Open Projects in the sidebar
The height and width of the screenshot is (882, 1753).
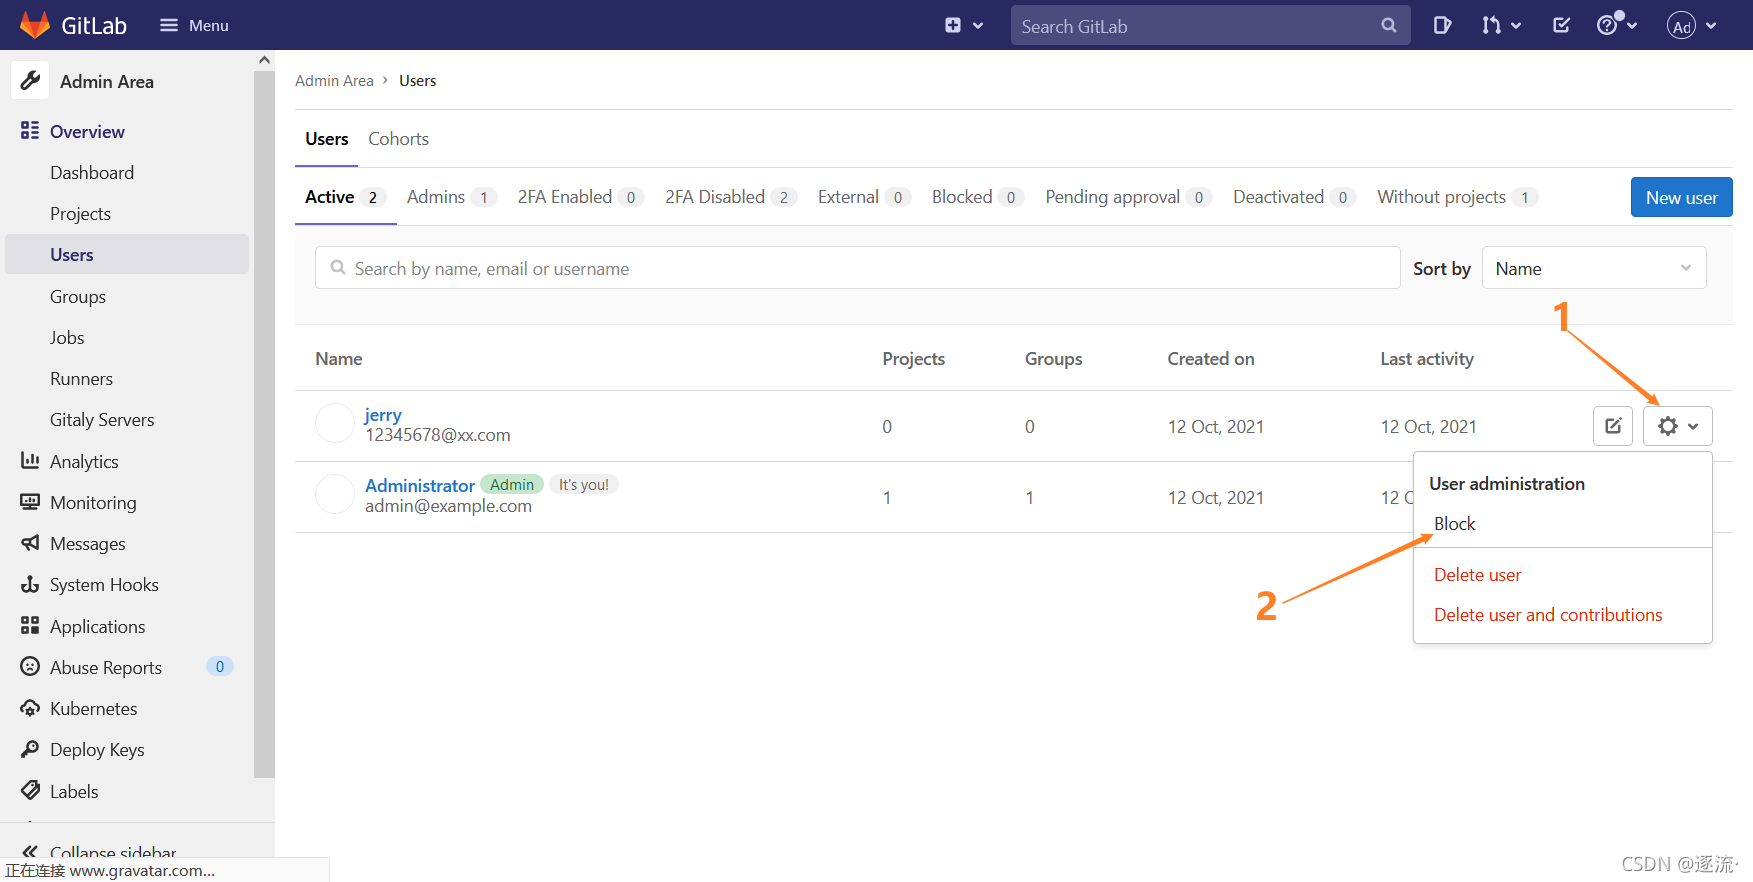click(x=80, y=214)
